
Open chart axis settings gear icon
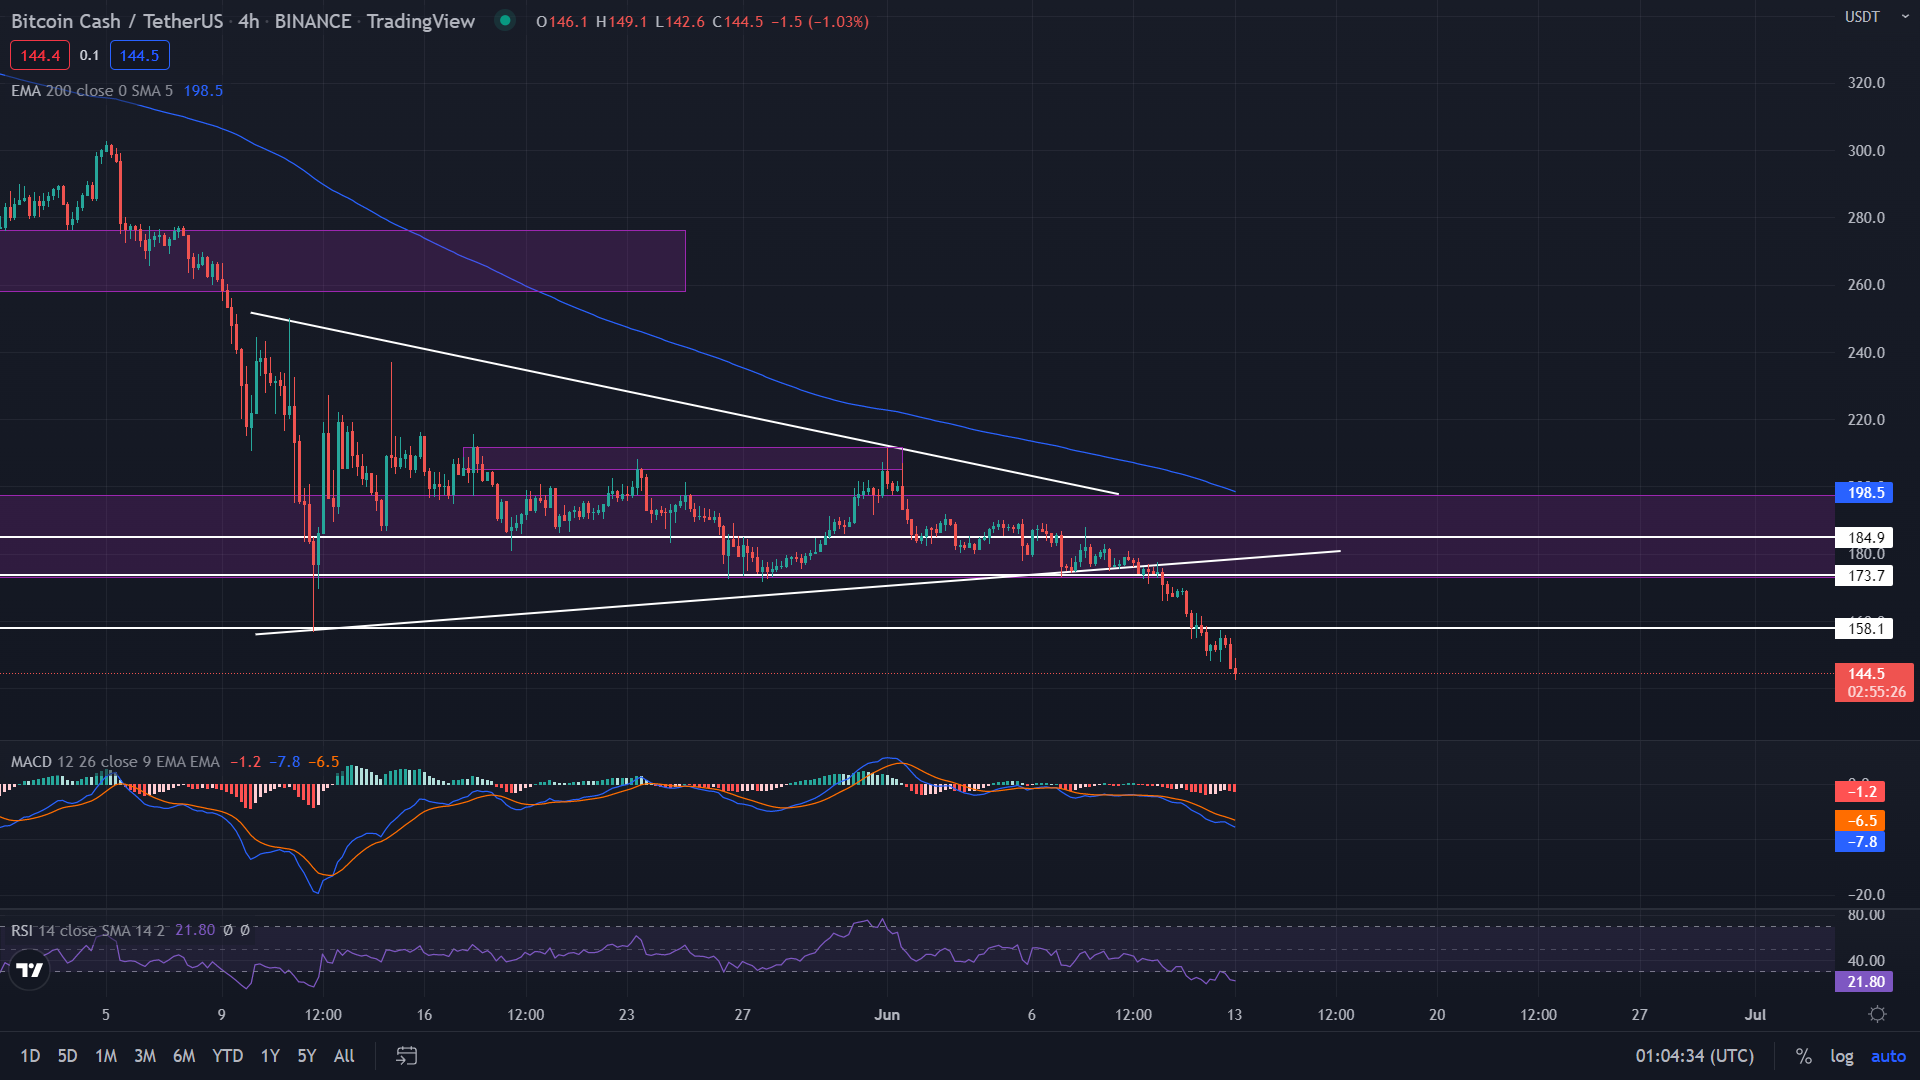[x=1877, y=1014]
